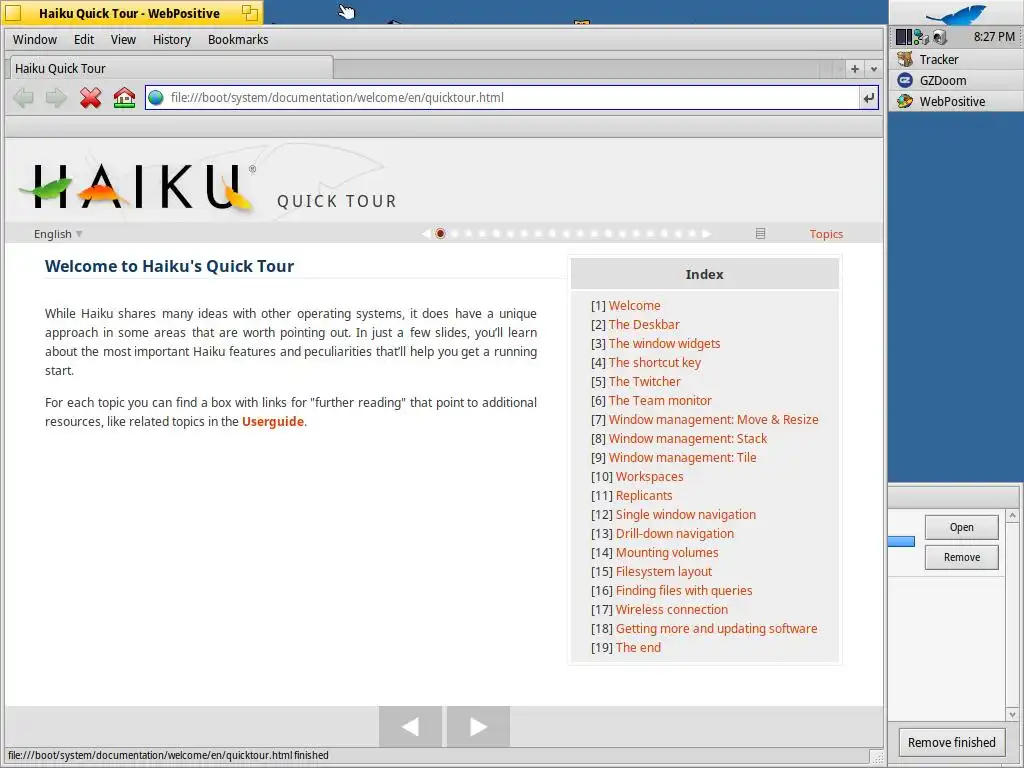The image size is (1024, 768).
Task: Open the Replicants index link
Action: 644,496
